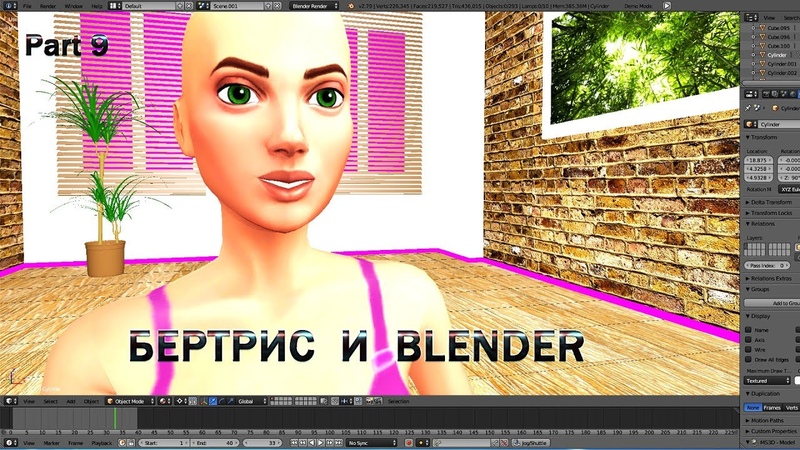Toggle the lock time to other windows icon
800x450 pixels.
(131, 443)
